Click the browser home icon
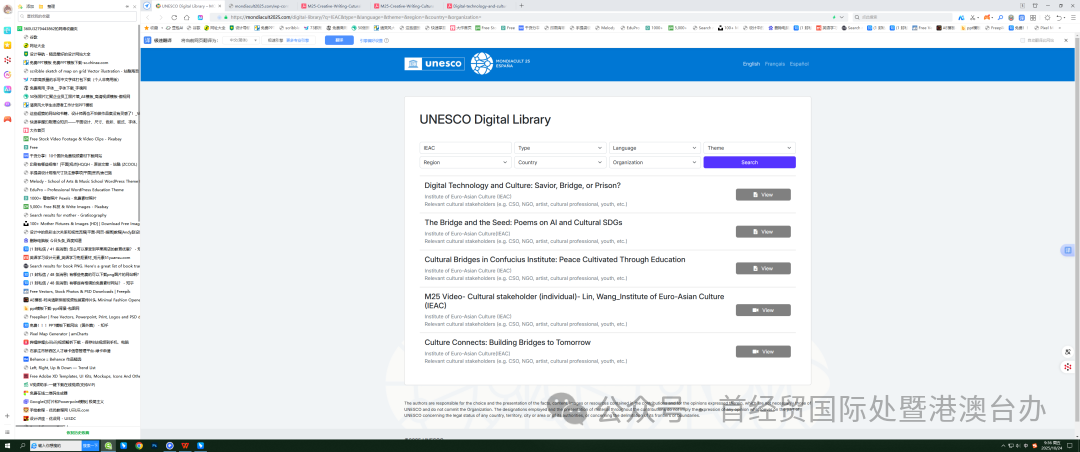The height and width of the screenshot is (452, 1080). (187, 17)
